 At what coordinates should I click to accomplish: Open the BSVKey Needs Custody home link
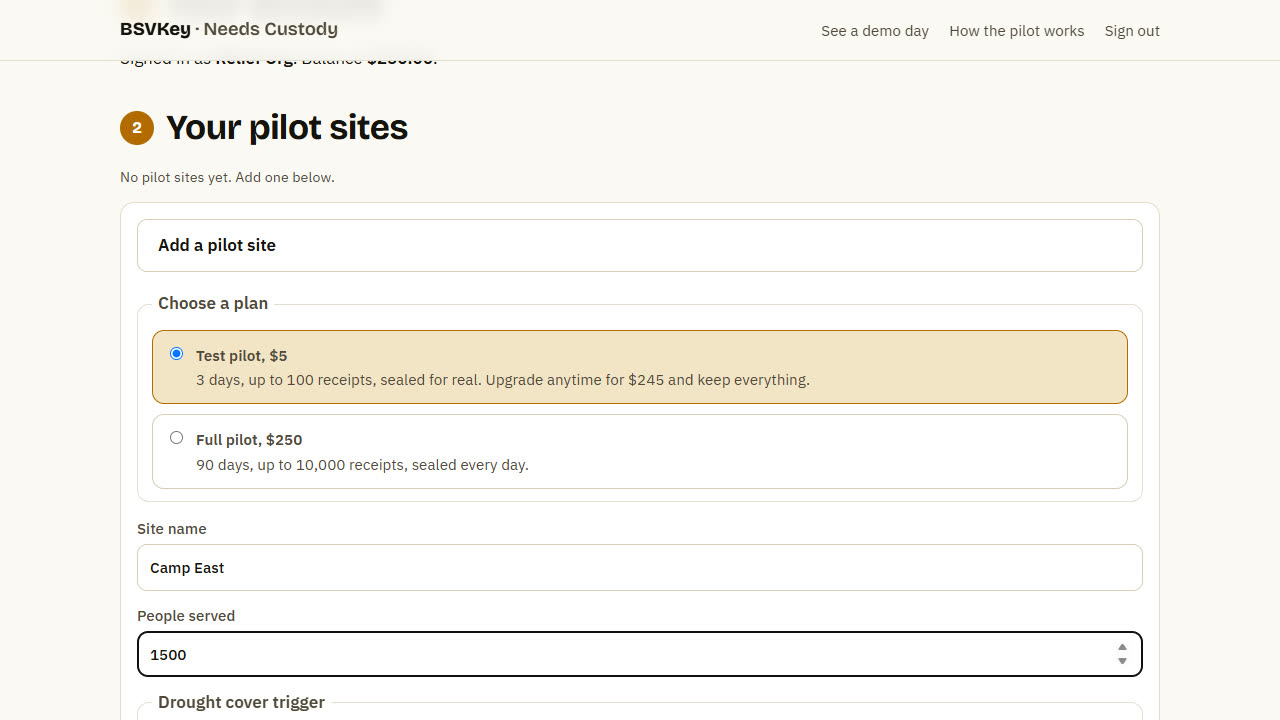[x=229, y=29]
